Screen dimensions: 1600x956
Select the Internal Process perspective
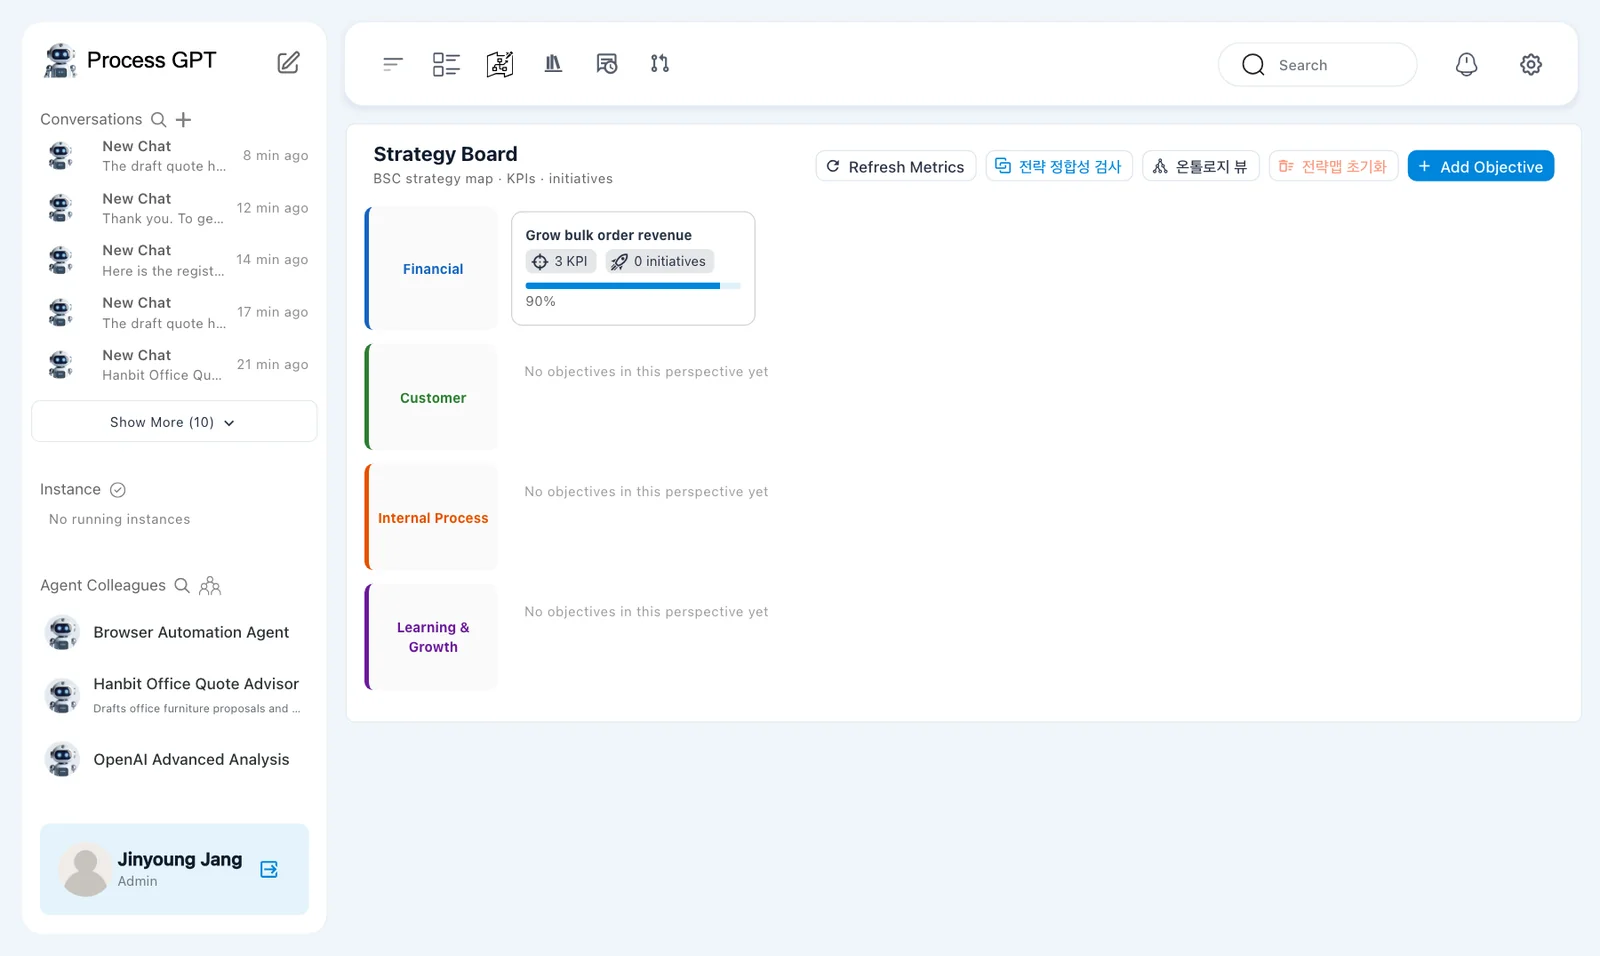[x=432, y=517]
